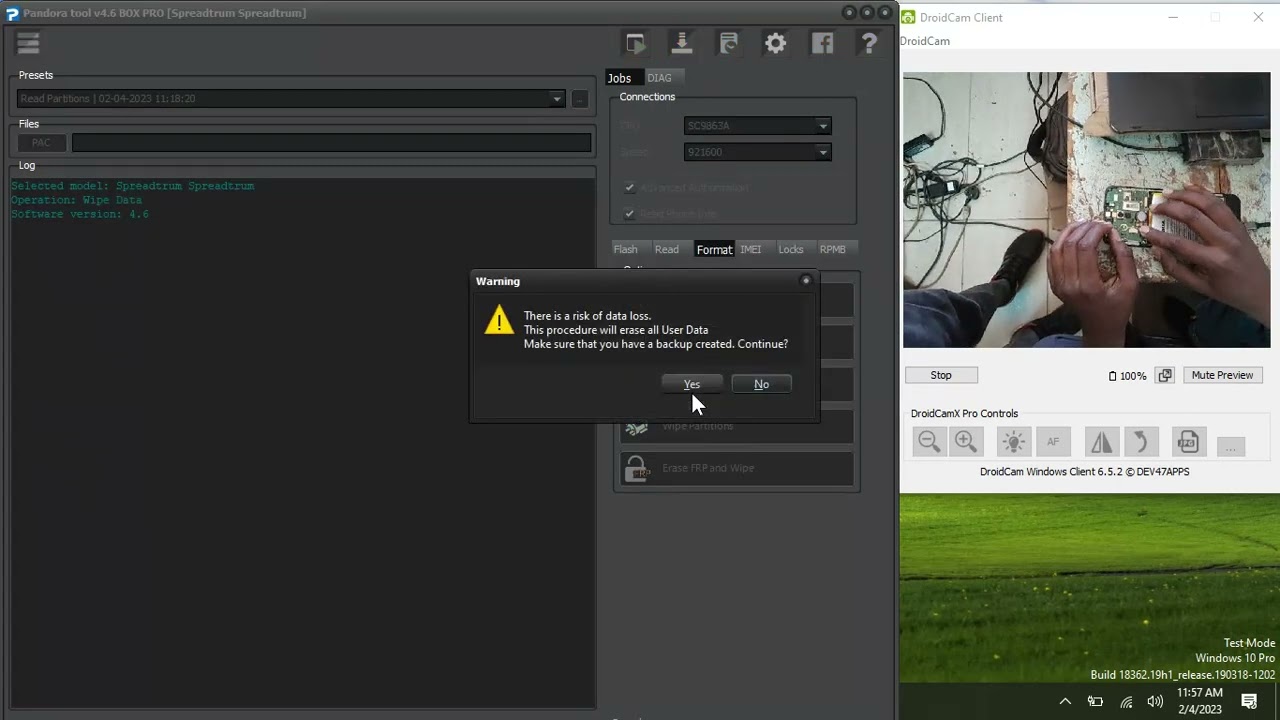Open DroidCam more controls ellipsis
The height and width of the screenshot is (720, 1280).
pyautogui.click(x=1231, y=446)
